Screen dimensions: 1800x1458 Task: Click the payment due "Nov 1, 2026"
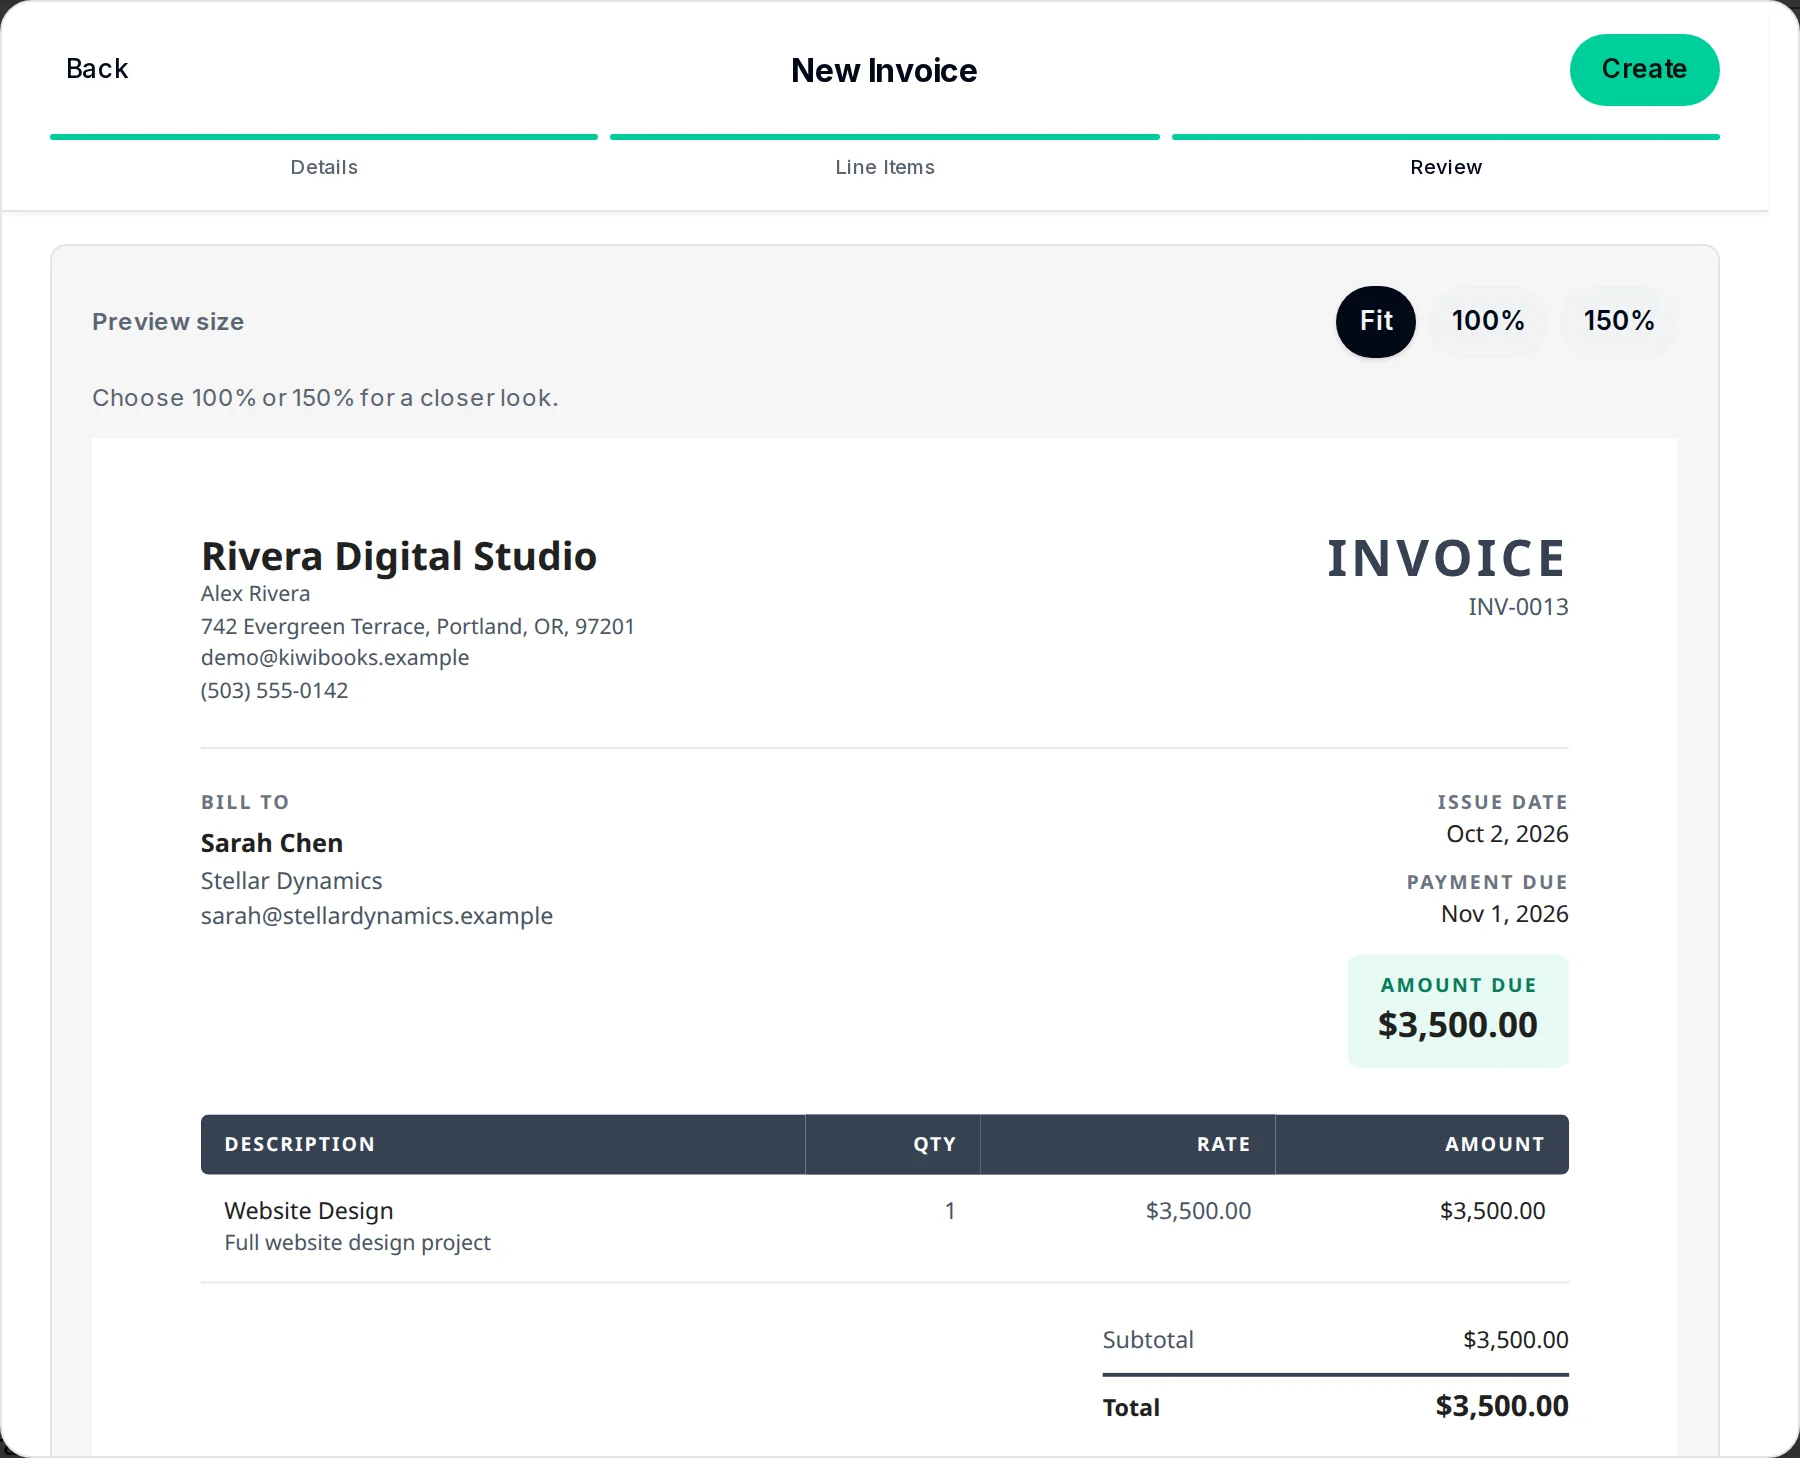click(1505, 914)
